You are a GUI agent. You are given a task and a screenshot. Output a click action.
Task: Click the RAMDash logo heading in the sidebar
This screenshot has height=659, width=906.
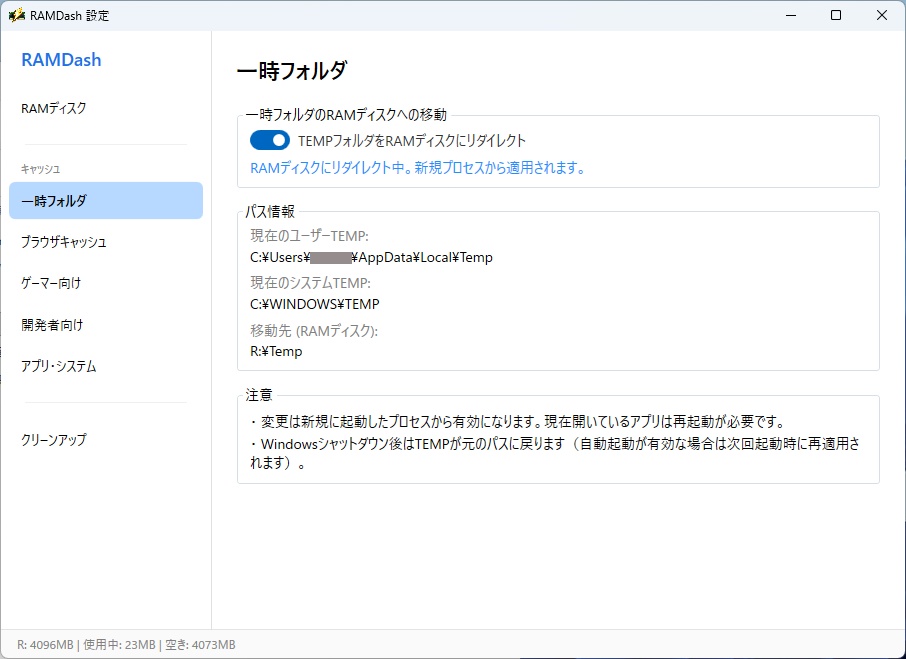tap(61, 59)
